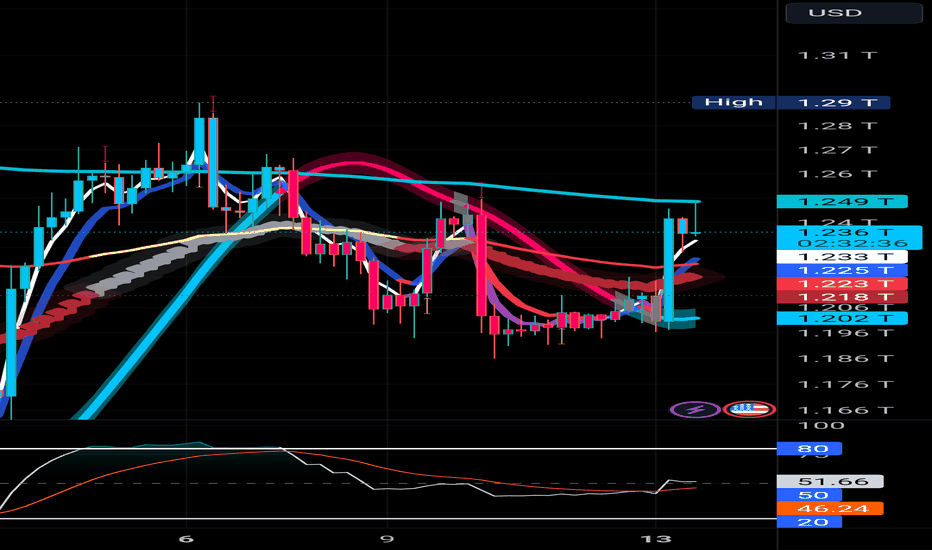Click the oscillator level 20 label
932x550 pixels.
[x=810, y=521]
